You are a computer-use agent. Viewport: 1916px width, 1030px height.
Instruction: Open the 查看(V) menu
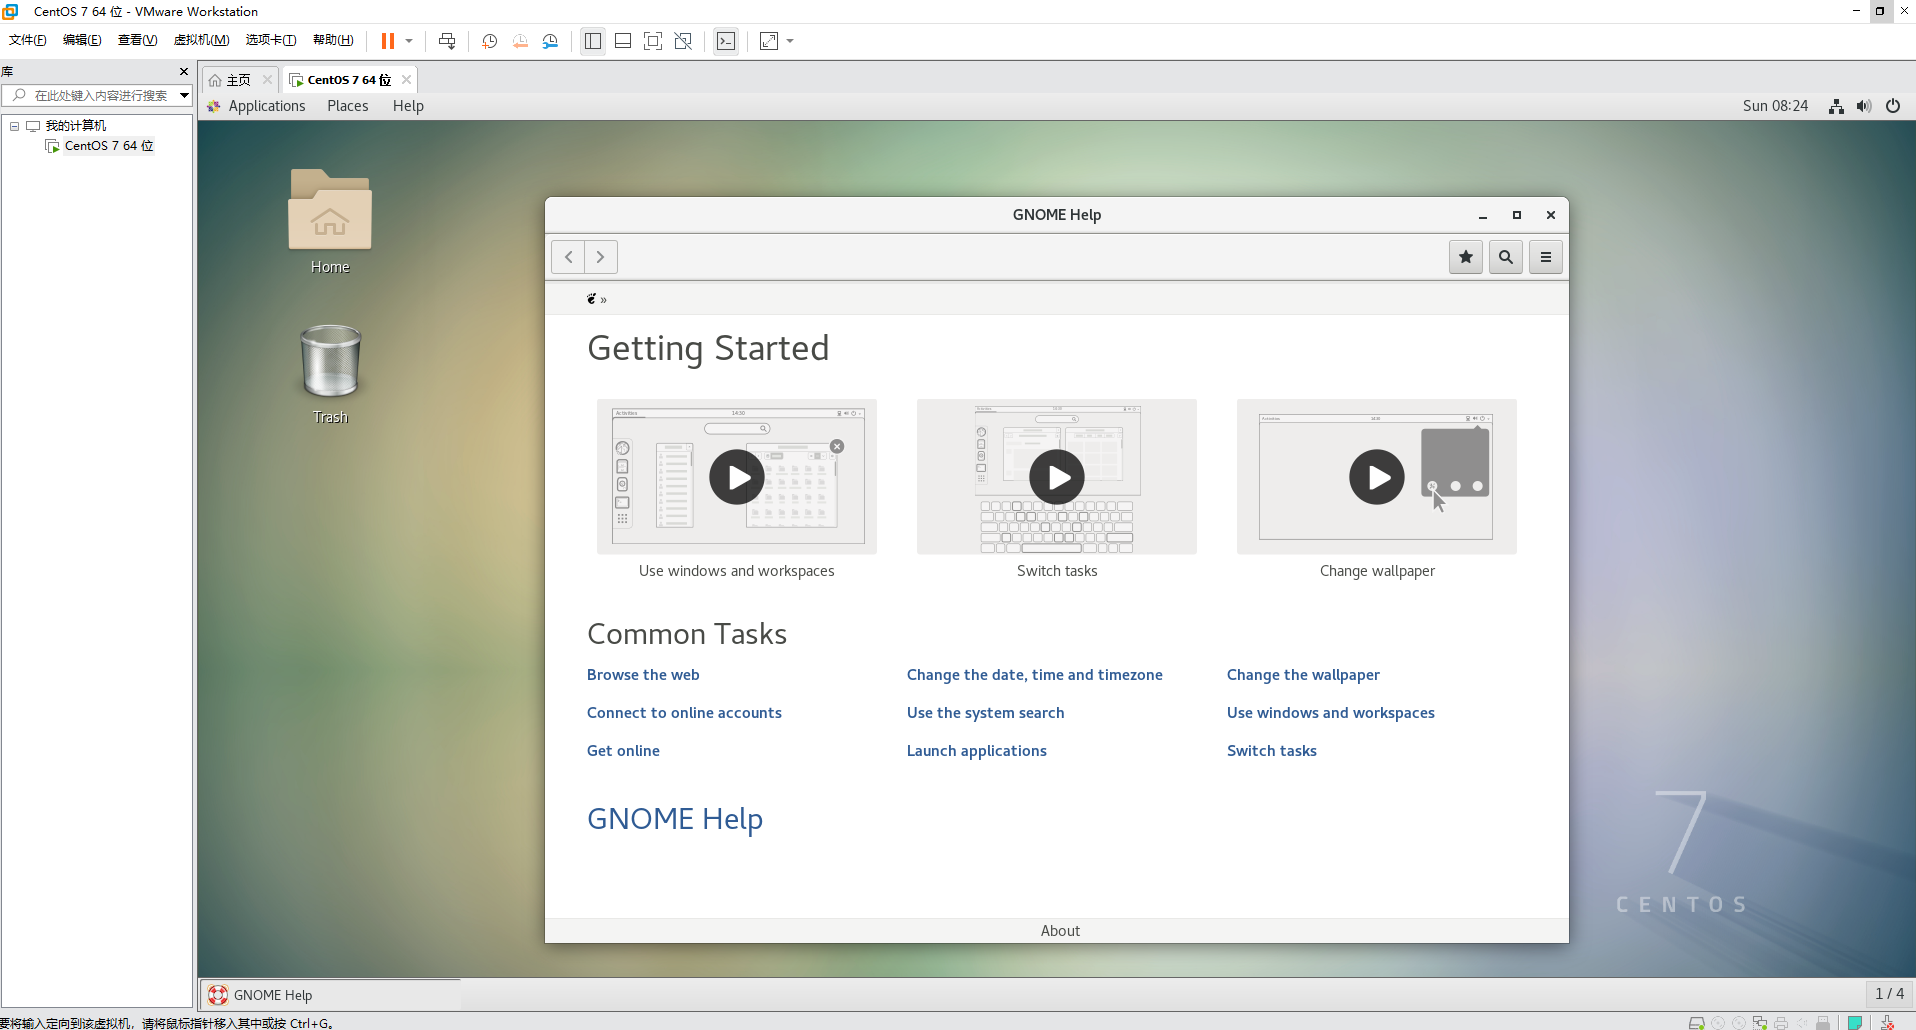coord(137,40)
